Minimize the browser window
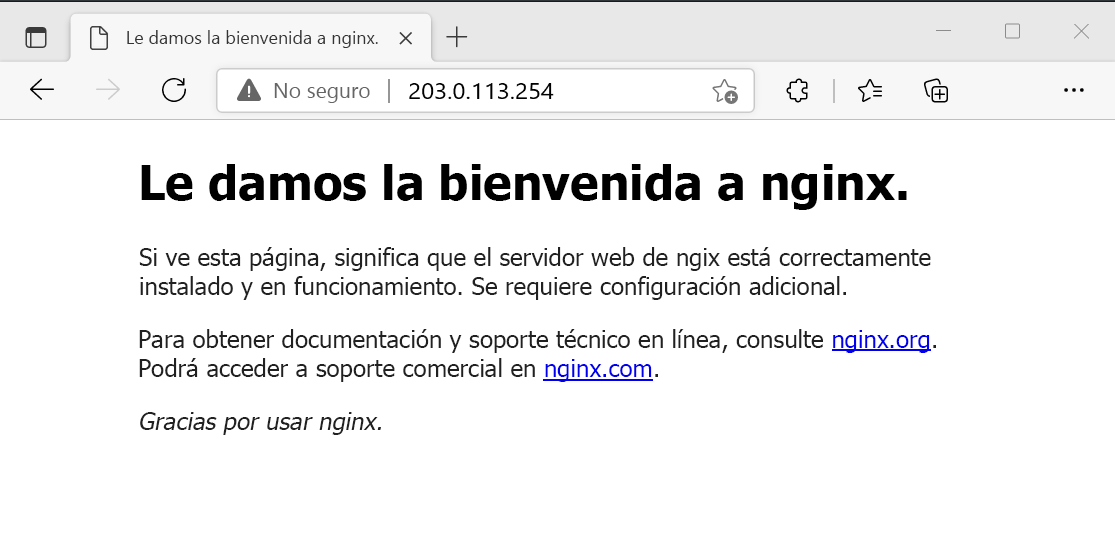 (944, 31)
